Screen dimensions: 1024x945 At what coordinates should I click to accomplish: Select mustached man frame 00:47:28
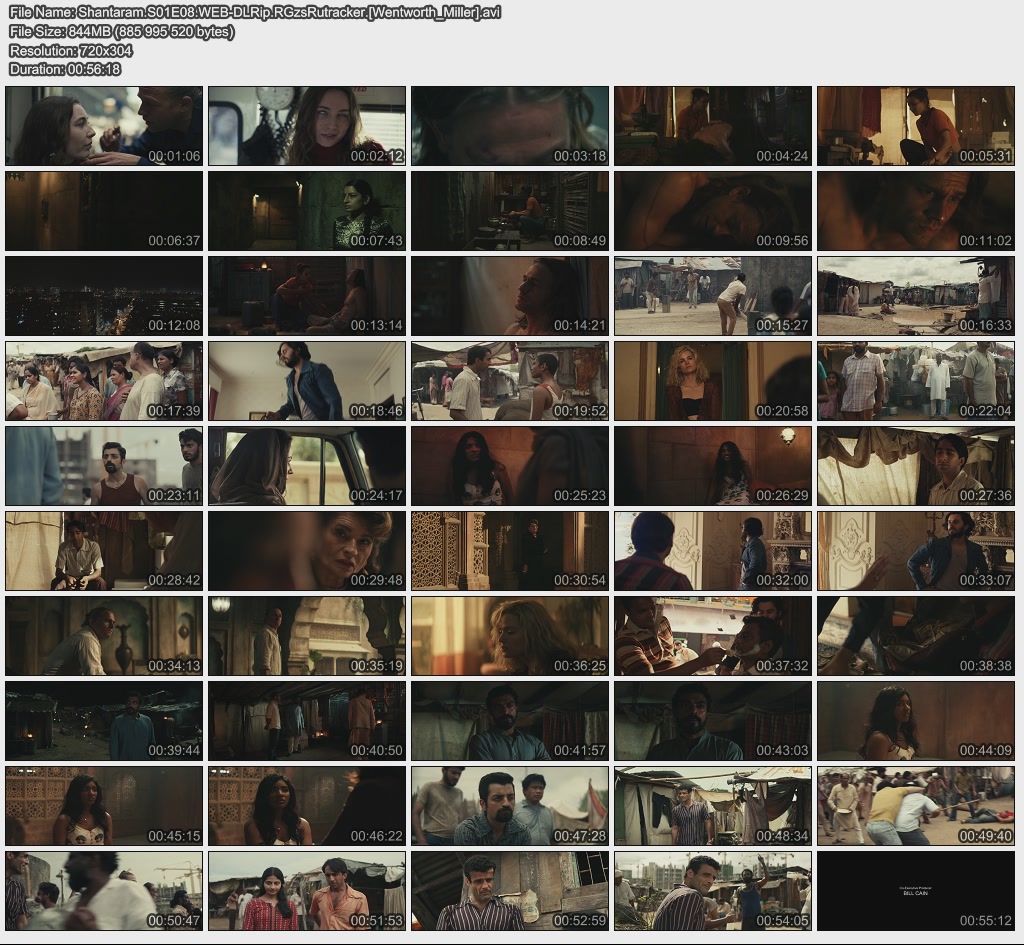tap(510, 807)
